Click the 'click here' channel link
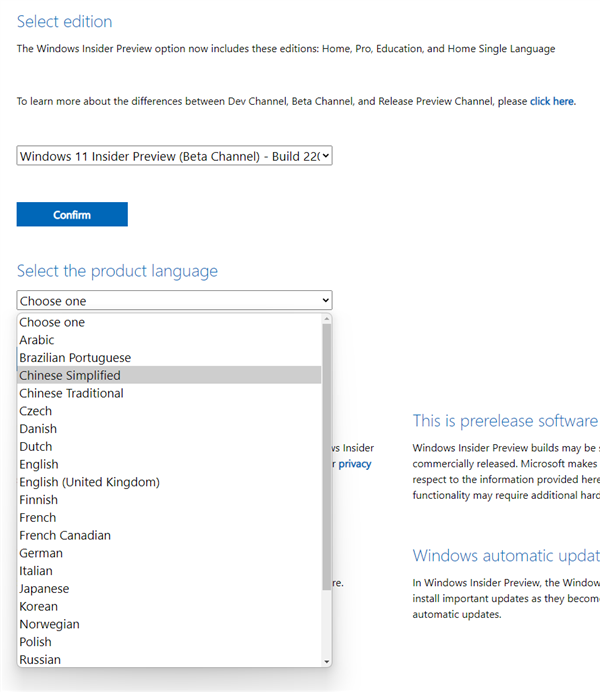 [x=552, y=101]
